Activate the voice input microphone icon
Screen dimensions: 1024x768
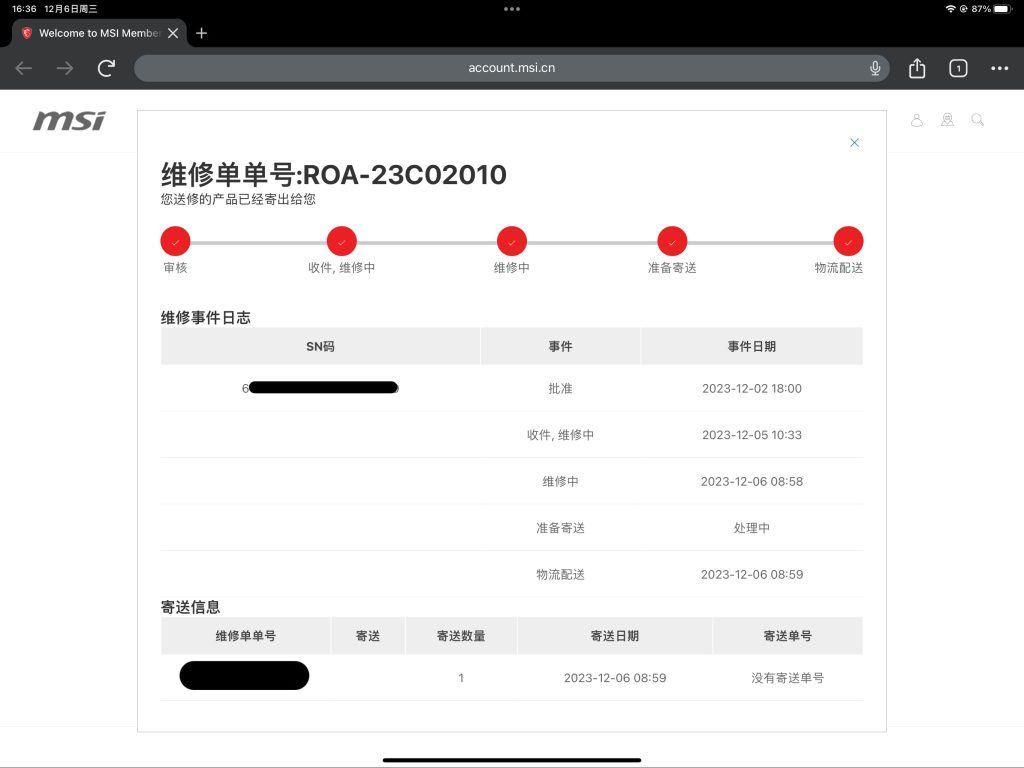[874, 68]
